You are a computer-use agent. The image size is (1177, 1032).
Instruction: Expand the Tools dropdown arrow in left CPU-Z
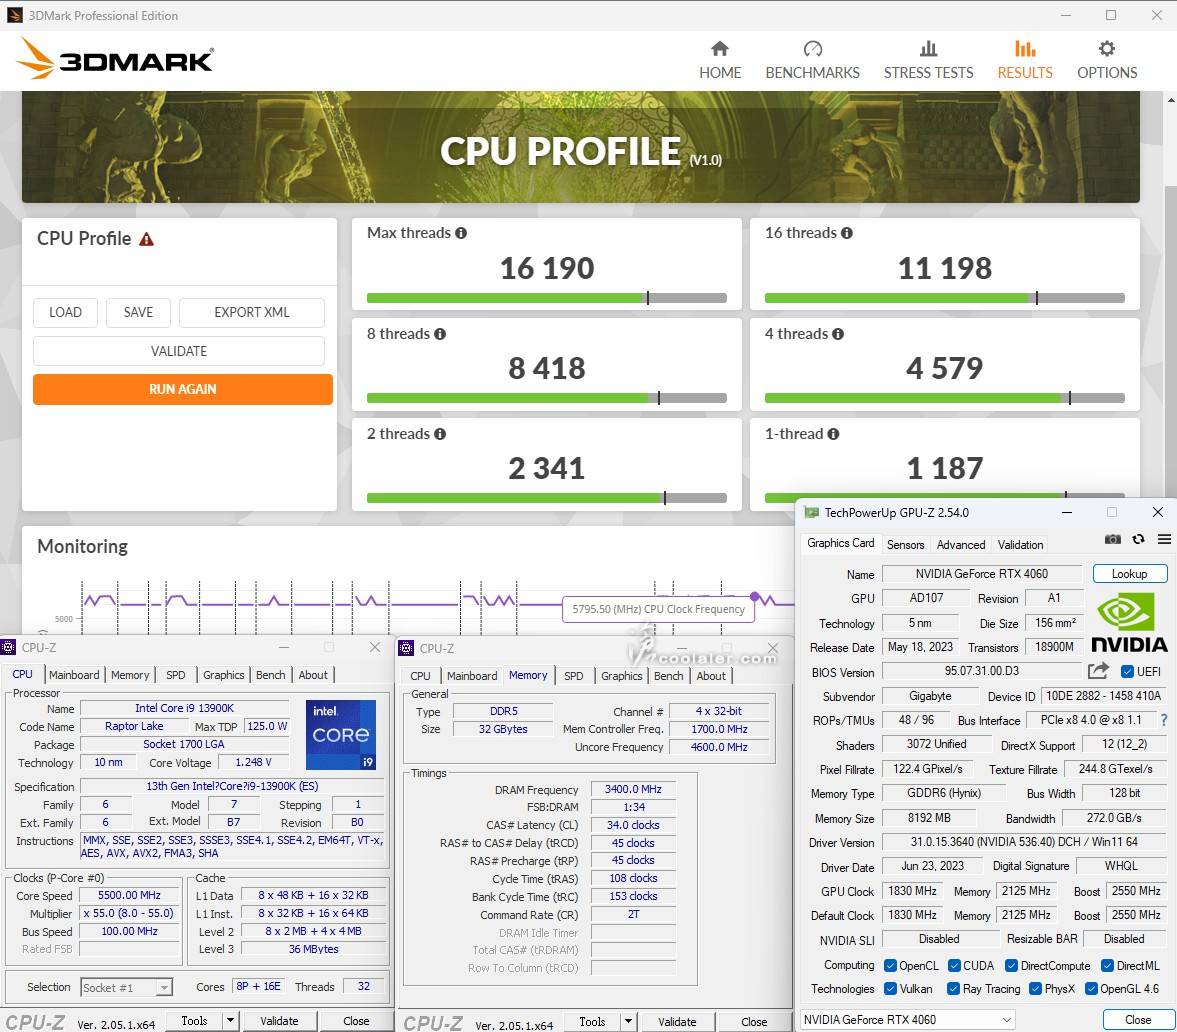(x=231, y=1021)
